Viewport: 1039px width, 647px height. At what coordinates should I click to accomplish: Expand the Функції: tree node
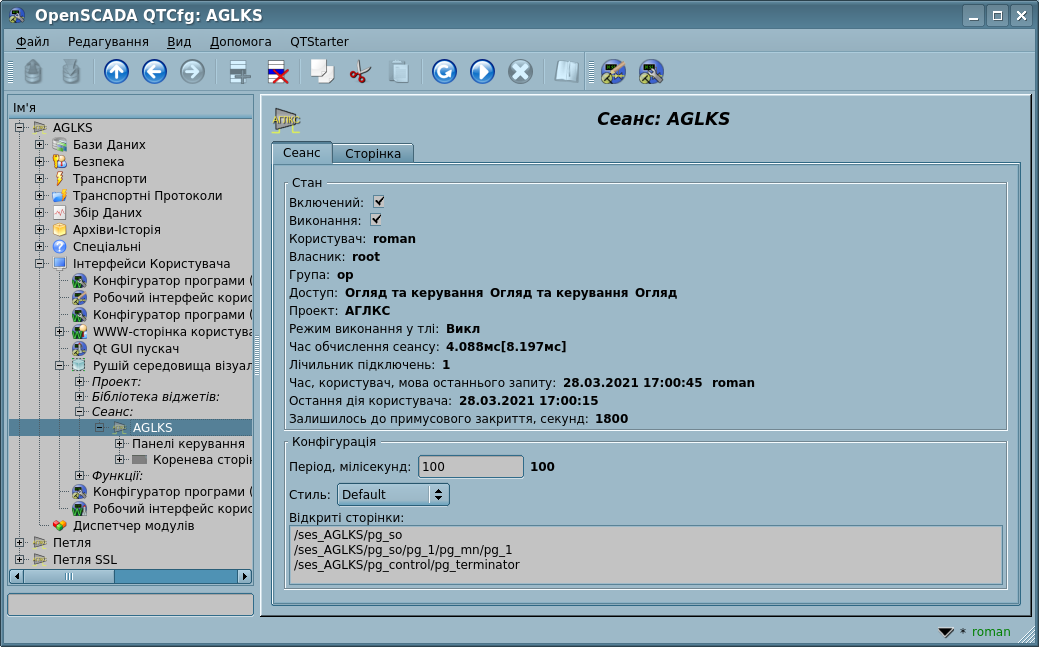tap(80, 475)
